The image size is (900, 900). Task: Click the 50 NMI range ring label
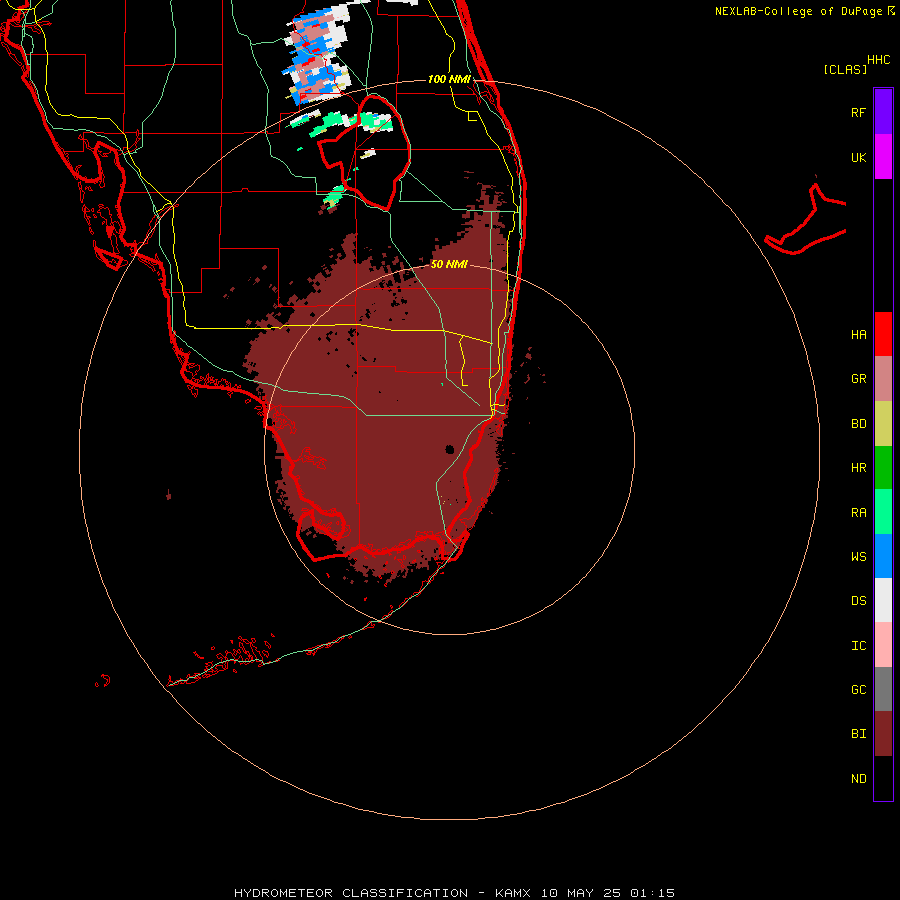(x=449, y=264)
